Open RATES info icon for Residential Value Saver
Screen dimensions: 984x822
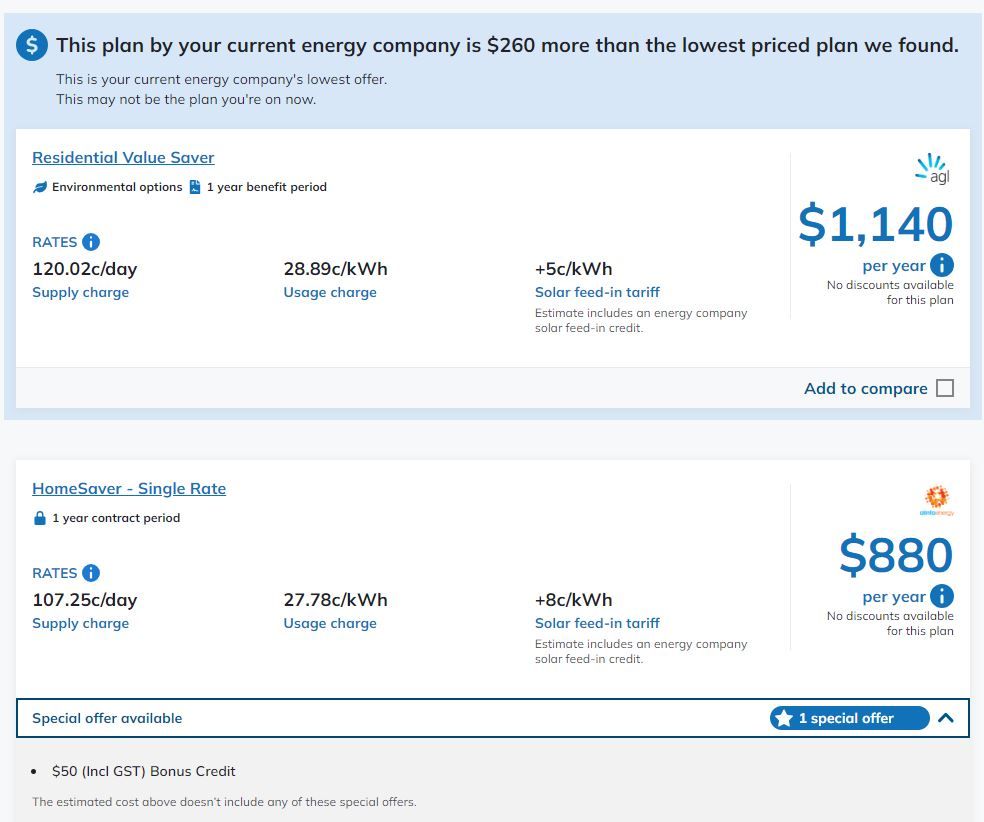[91, 242]
